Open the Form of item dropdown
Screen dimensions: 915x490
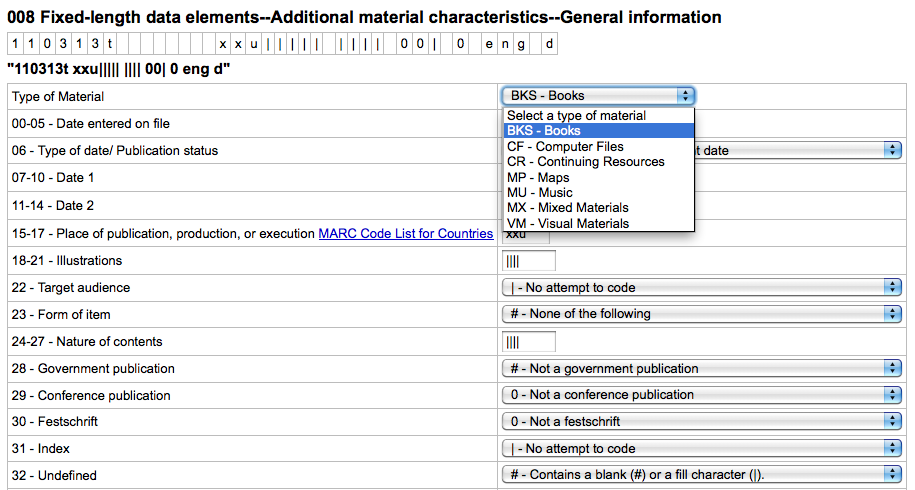[x=702, y=314]
